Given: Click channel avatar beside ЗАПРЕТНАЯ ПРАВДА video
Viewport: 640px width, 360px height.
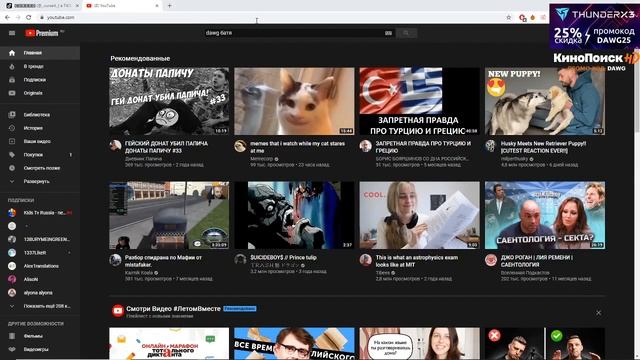Looking at the screenshot, I should tap(366, 146).
